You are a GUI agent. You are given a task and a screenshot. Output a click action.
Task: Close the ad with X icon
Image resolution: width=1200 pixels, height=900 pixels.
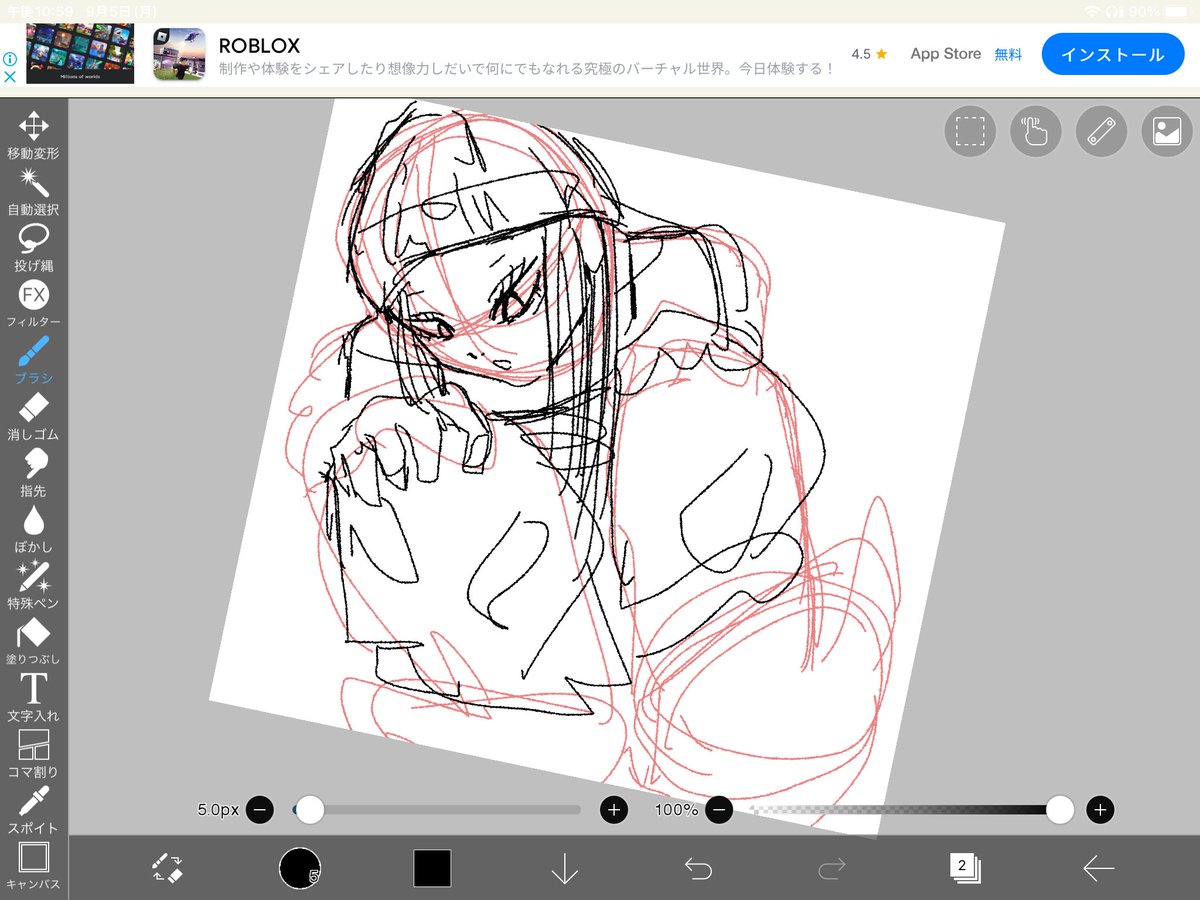coord(8,76)
